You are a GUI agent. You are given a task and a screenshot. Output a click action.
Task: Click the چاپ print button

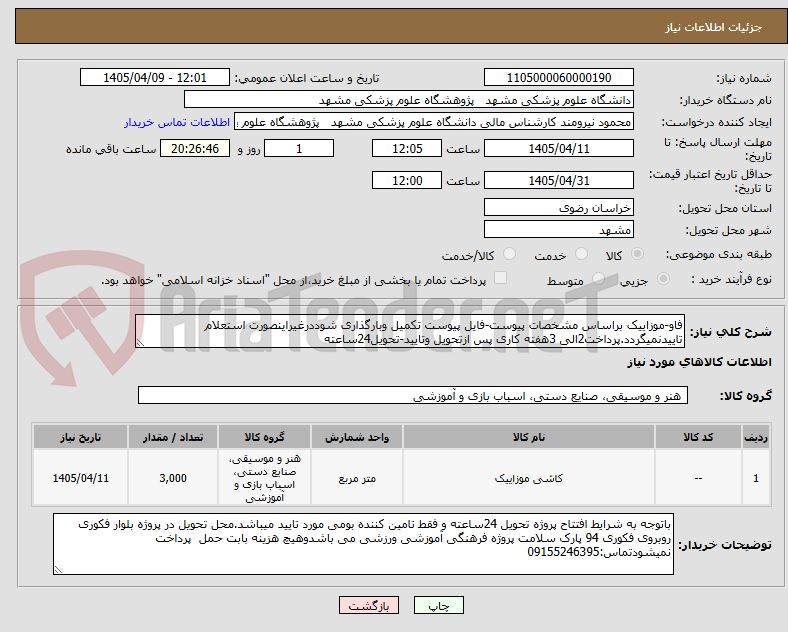439,605
